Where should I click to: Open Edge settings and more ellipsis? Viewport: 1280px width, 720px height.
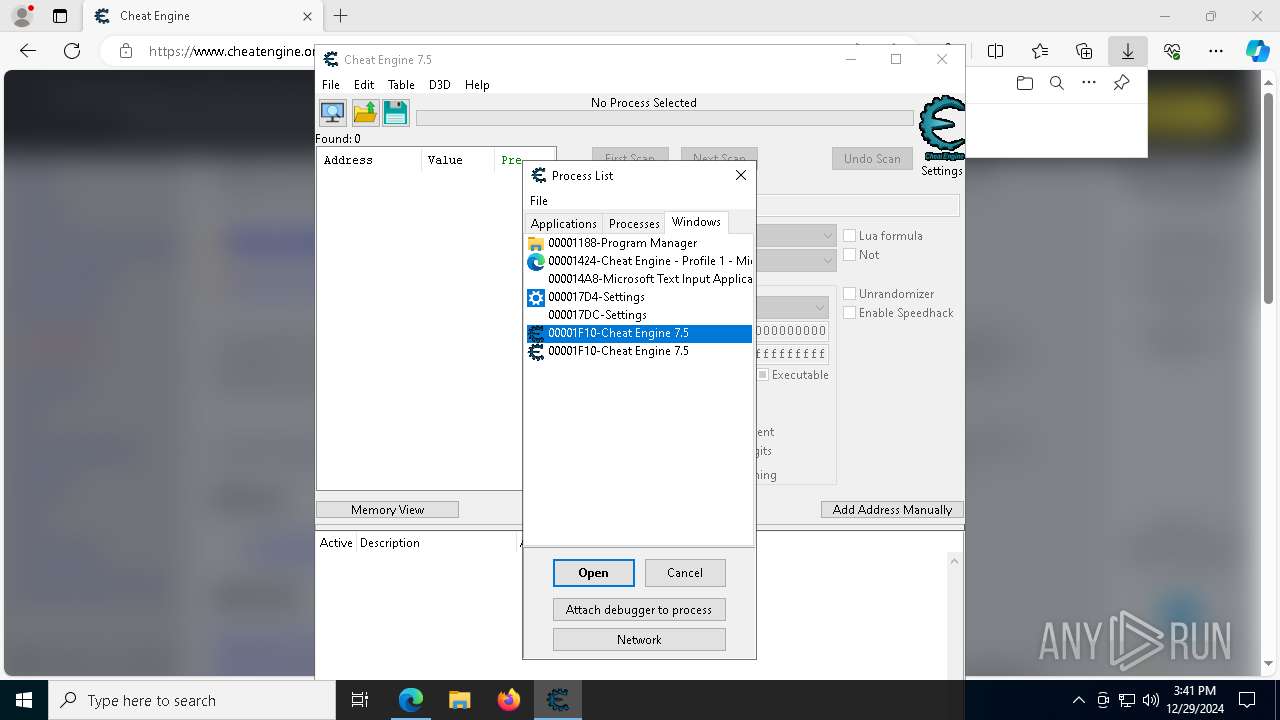1216,51
